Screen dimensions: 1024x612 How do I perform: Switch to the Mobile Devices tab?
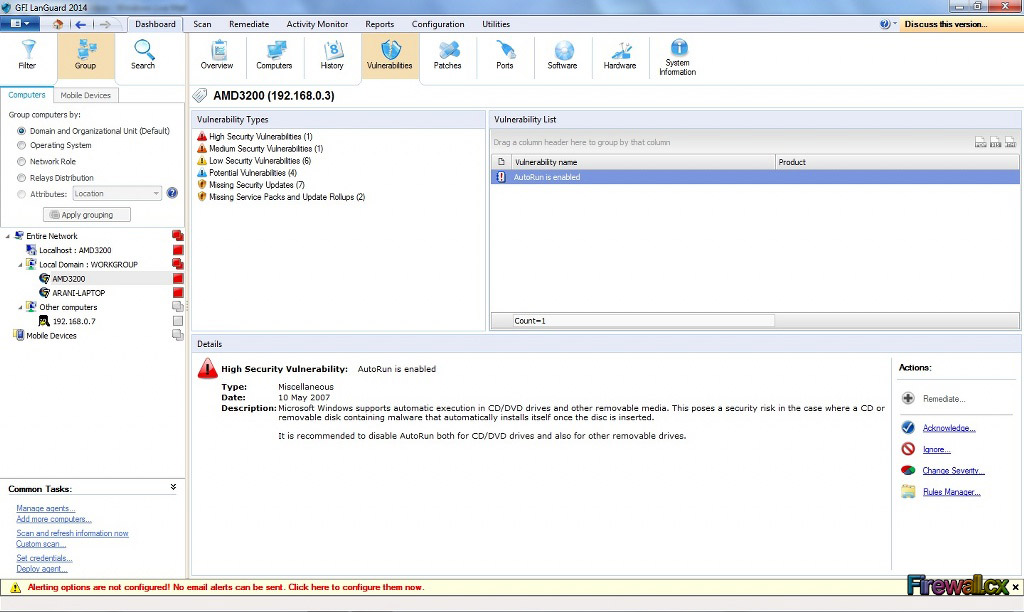point(86,95)
